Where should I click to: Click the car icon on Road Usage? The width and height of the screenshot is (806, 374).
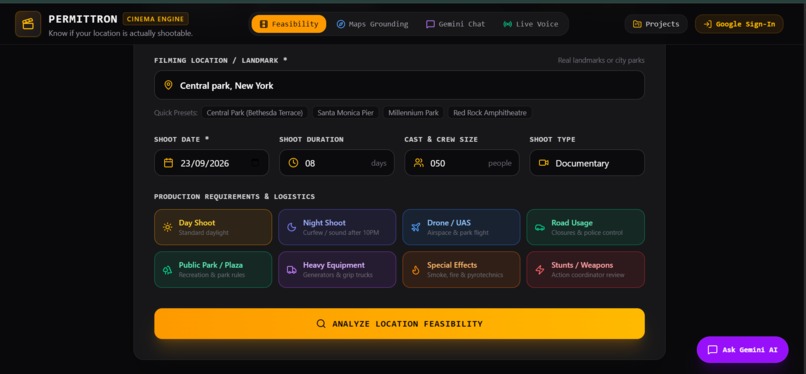pyautogui.click(x=540, y=227)
